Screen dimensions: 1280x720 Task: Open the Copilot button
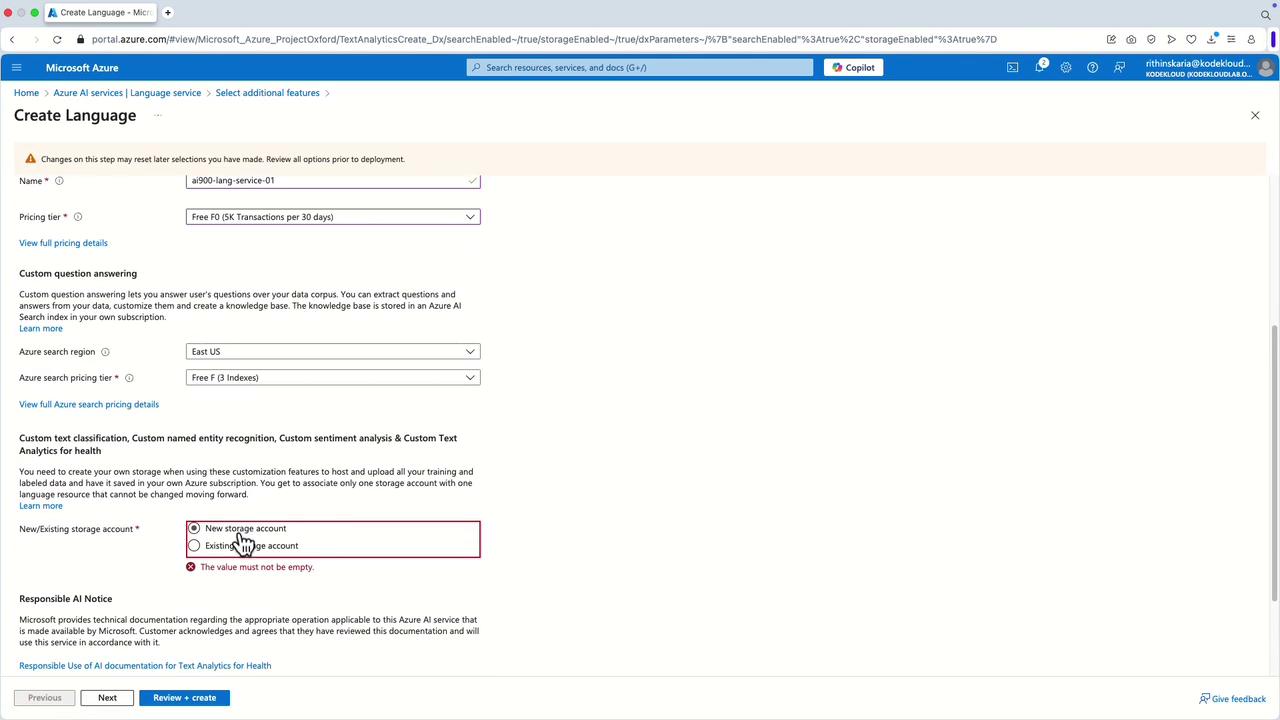click(x=853, y=68)
